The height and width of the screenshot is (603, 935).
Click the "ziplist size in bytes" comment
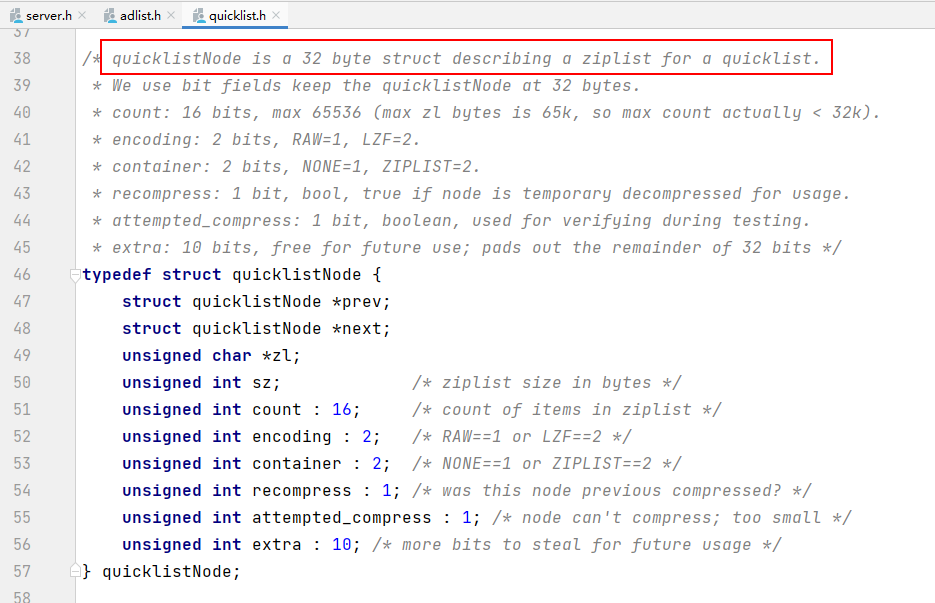tap(546, 383)
